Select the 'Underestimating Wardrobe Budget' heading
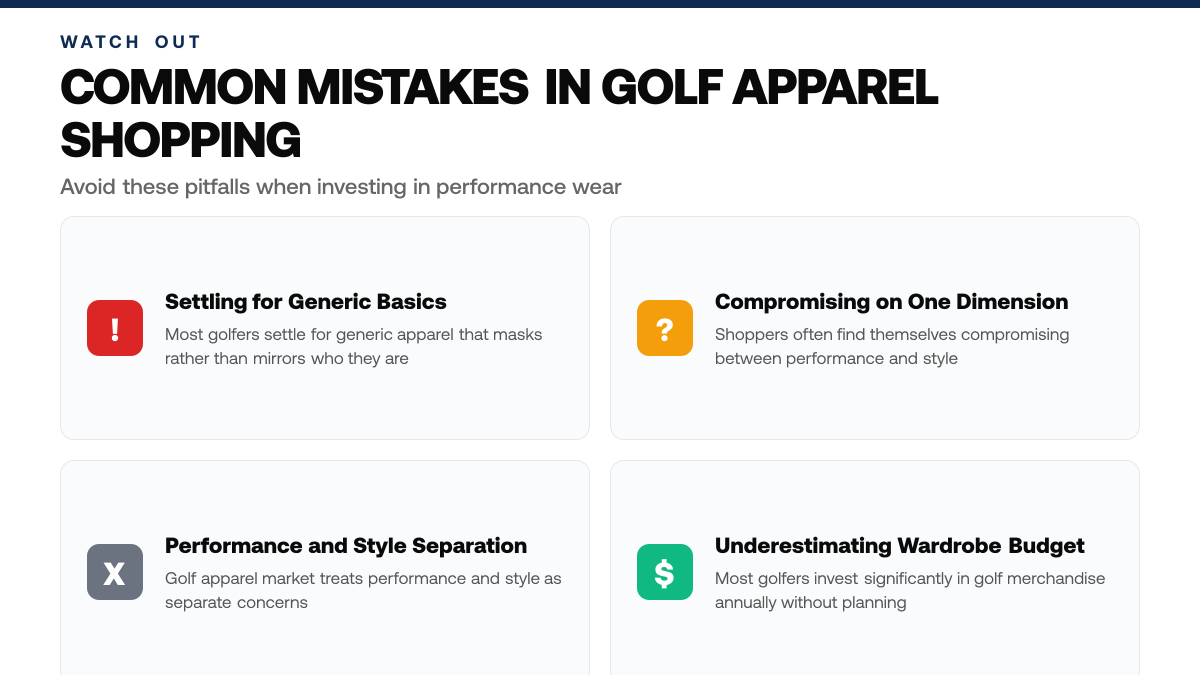Screen dimensions: 1200x675 tap(900, 546)
